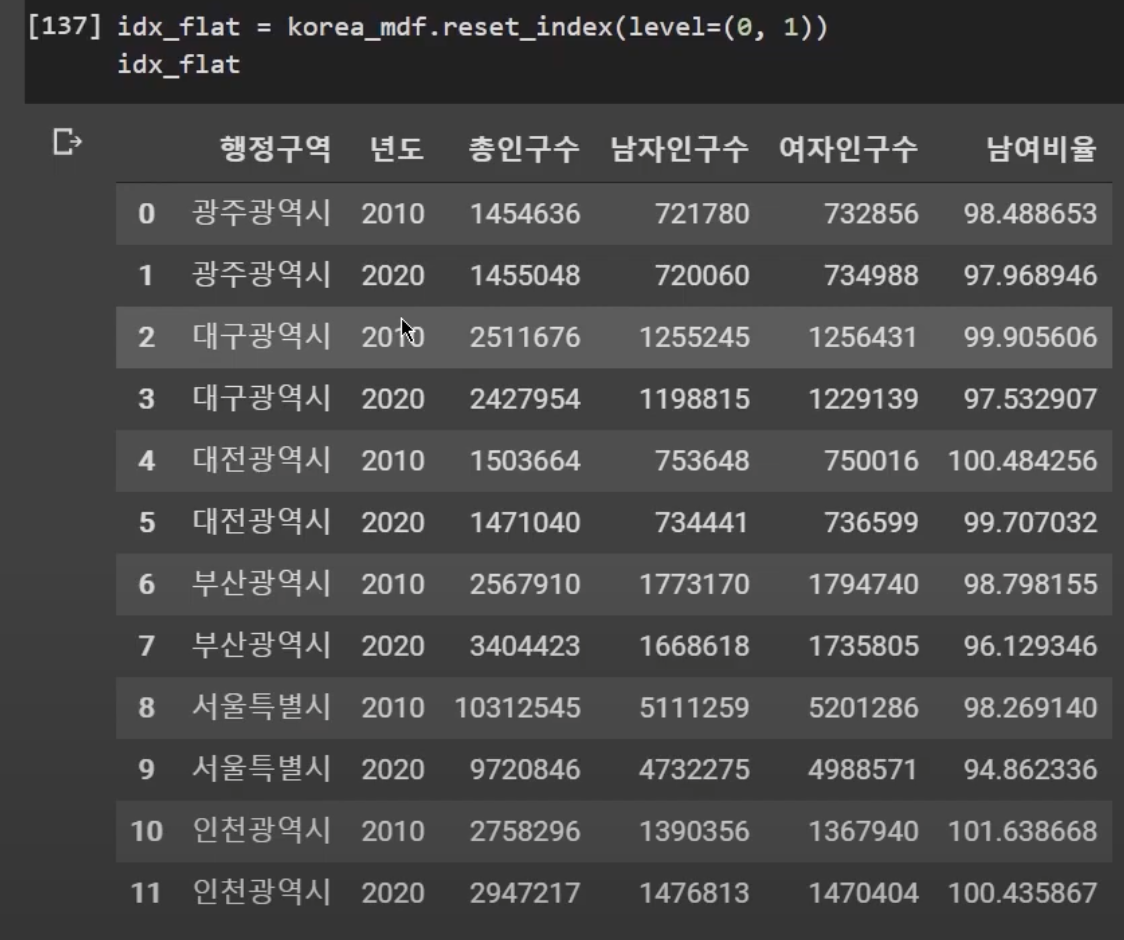Select cell value 5201286
This screenshot has height=940, width=1124.
863,707
